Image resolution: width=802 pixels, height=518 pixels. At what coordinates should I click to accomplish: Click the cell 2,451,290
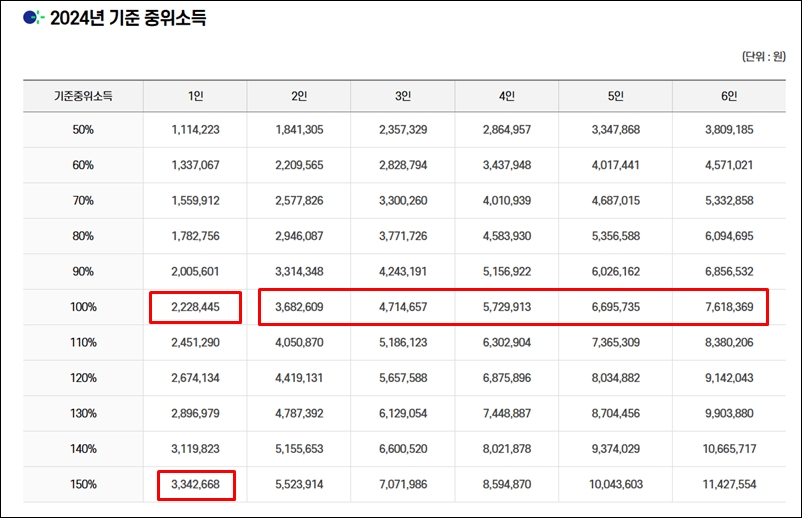(195, 343)
